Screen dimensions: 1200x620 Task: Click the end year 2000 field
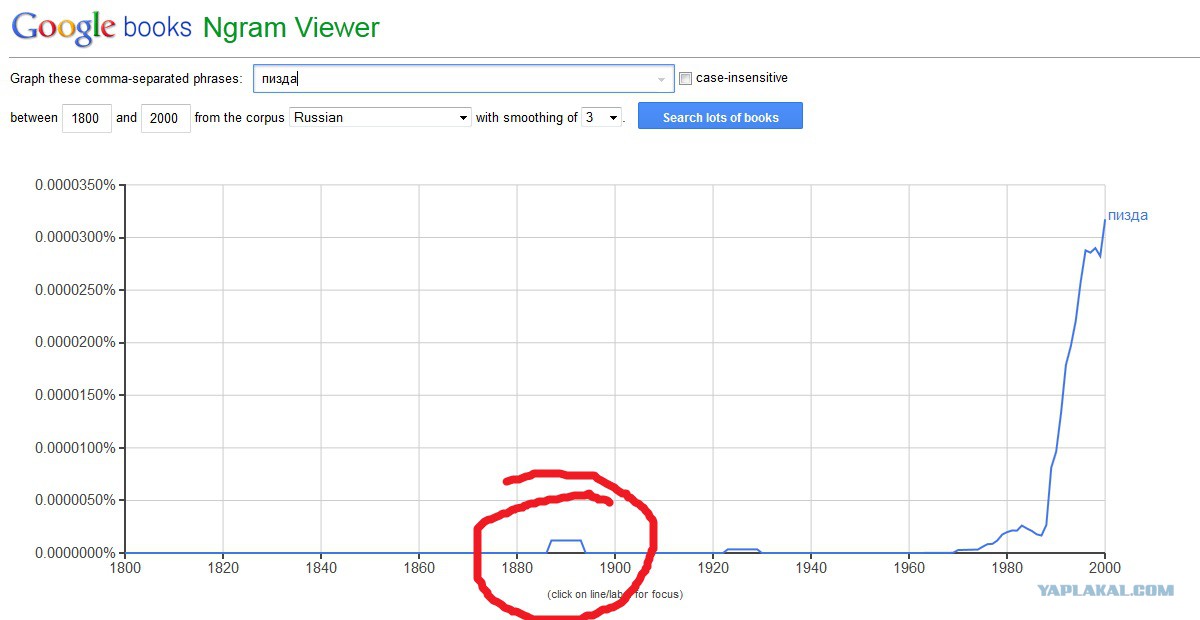point(165,118)
